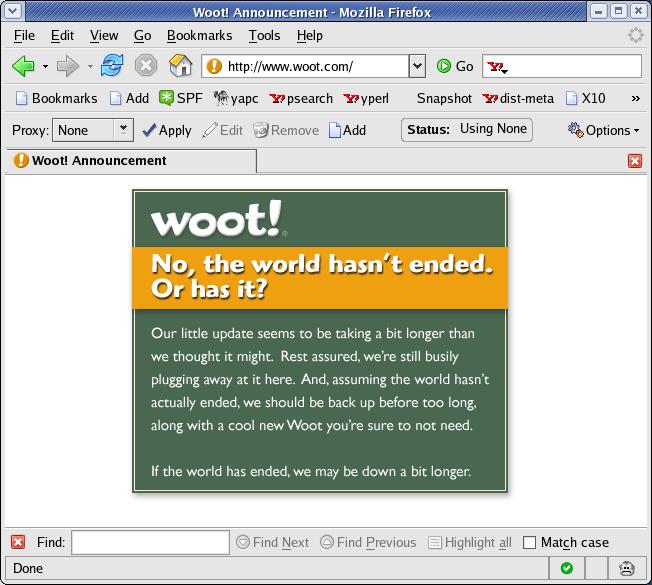Click inside the Find text field
The width and height of the screenshot is (652, 585).
150,543
